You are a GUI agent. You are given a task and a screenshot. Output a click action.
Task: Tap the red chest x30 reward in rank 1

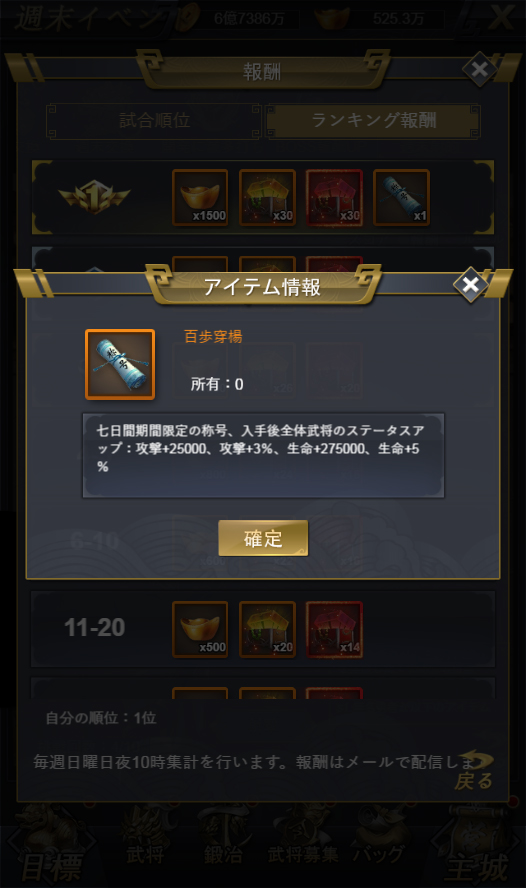click(x=334, y=198)
